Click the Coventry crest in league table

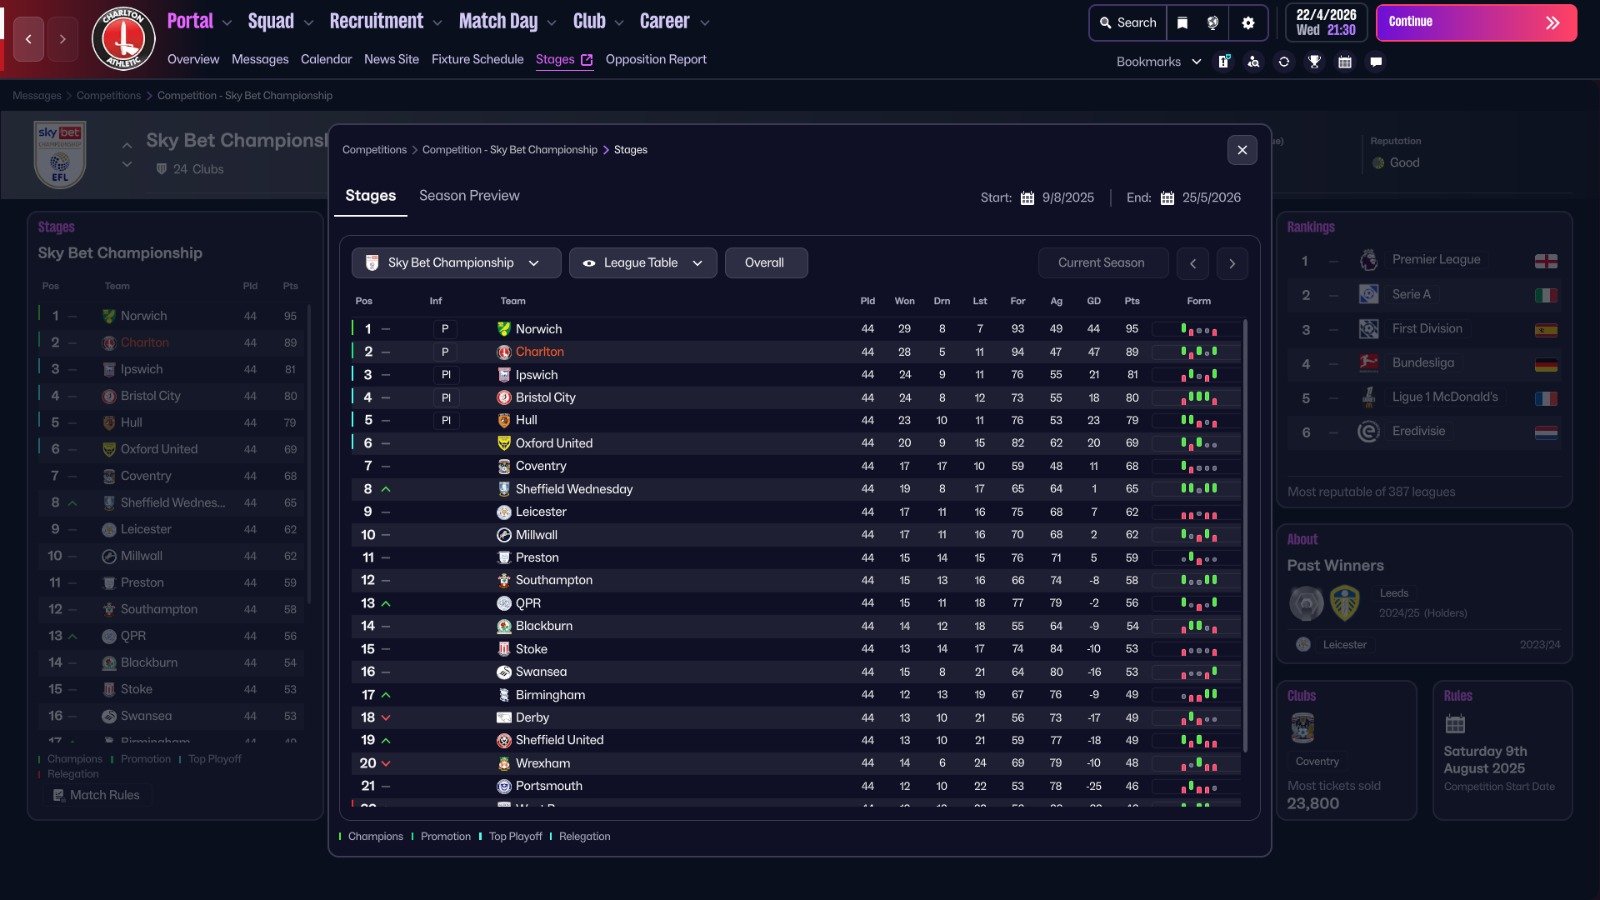pyautogui.click(x=504, y=466)
